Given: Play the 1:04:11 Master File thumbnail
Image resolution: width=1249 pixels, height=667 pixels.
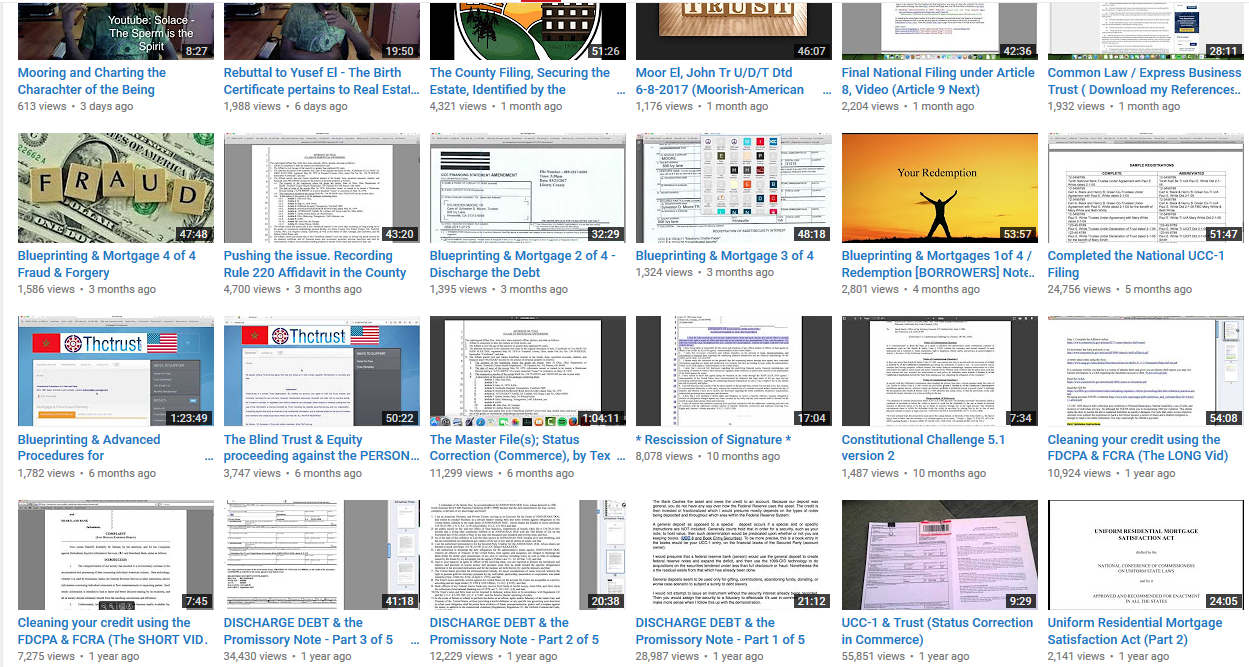Looking at the screenshot, I should 528,372.
